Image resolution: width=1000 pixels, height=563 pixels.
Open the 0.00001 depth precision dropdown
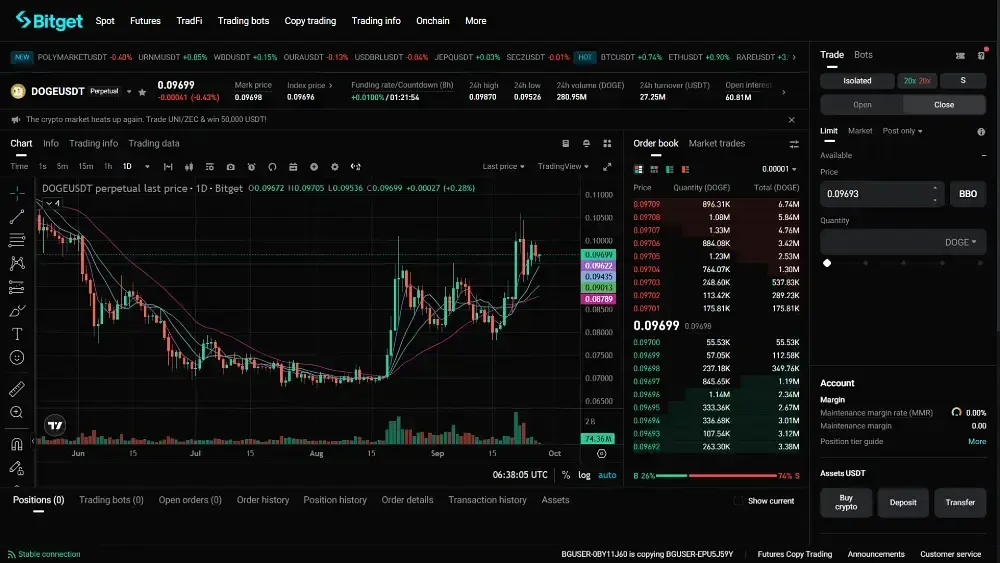[x=779, y=169]
